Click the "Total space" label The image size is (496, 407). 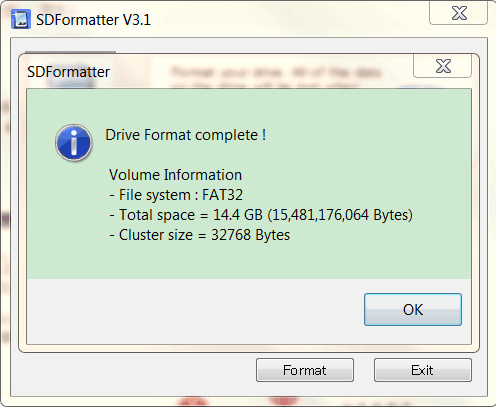point(157,215)
